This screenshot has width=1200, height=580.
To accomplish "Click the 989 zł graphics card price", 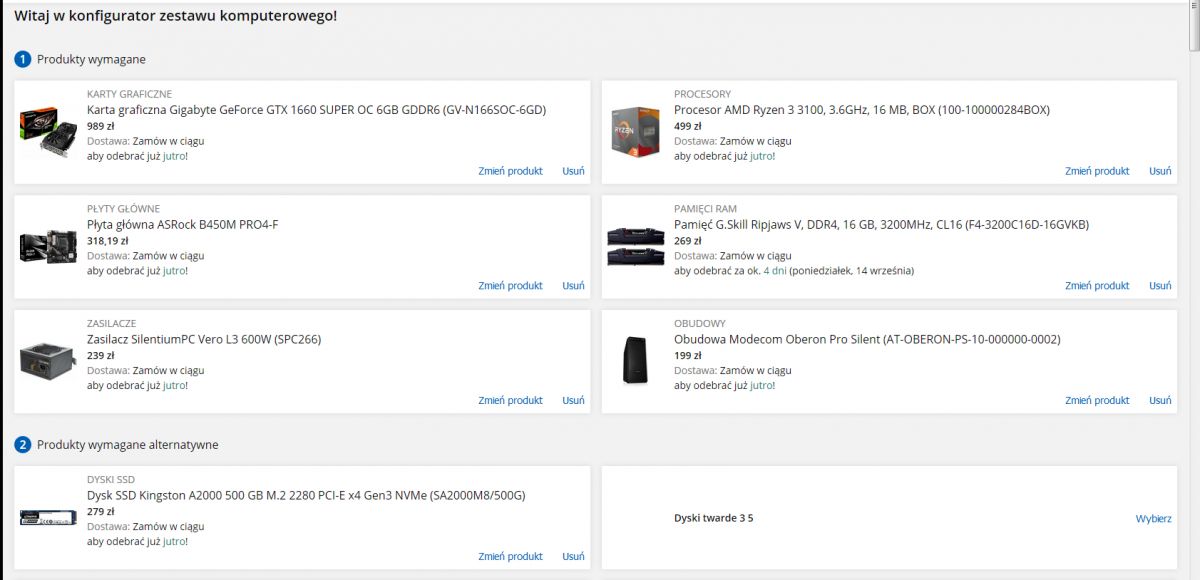I will pos(101,126).
